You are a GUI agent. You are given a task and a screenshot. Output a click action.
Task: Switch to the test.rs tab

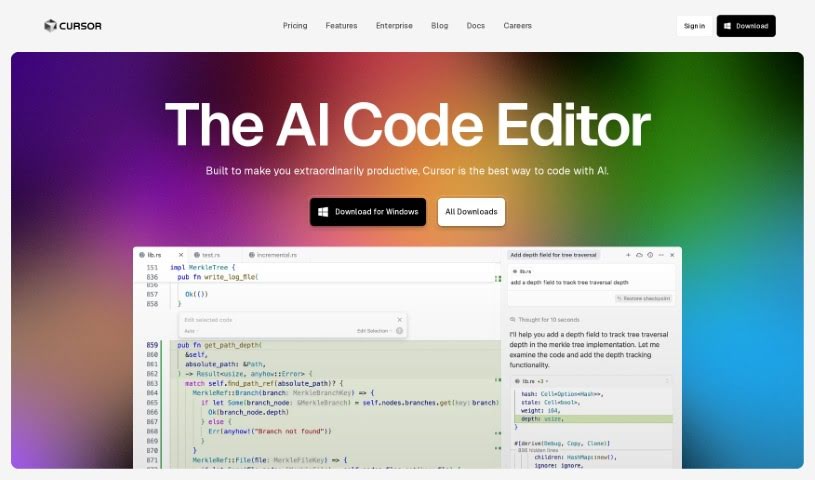(211, 256)
